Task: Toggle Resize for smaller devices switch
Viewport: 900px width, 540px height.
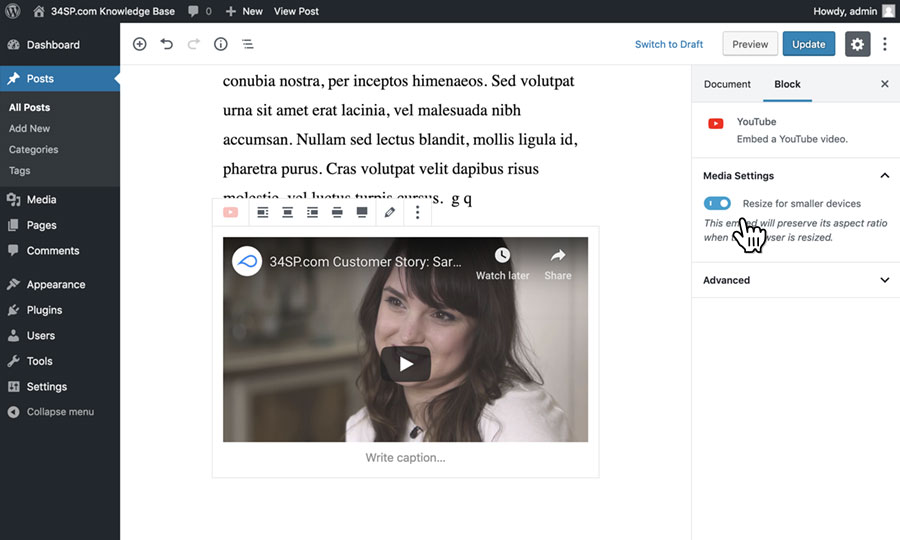Action: pos(717,203)
